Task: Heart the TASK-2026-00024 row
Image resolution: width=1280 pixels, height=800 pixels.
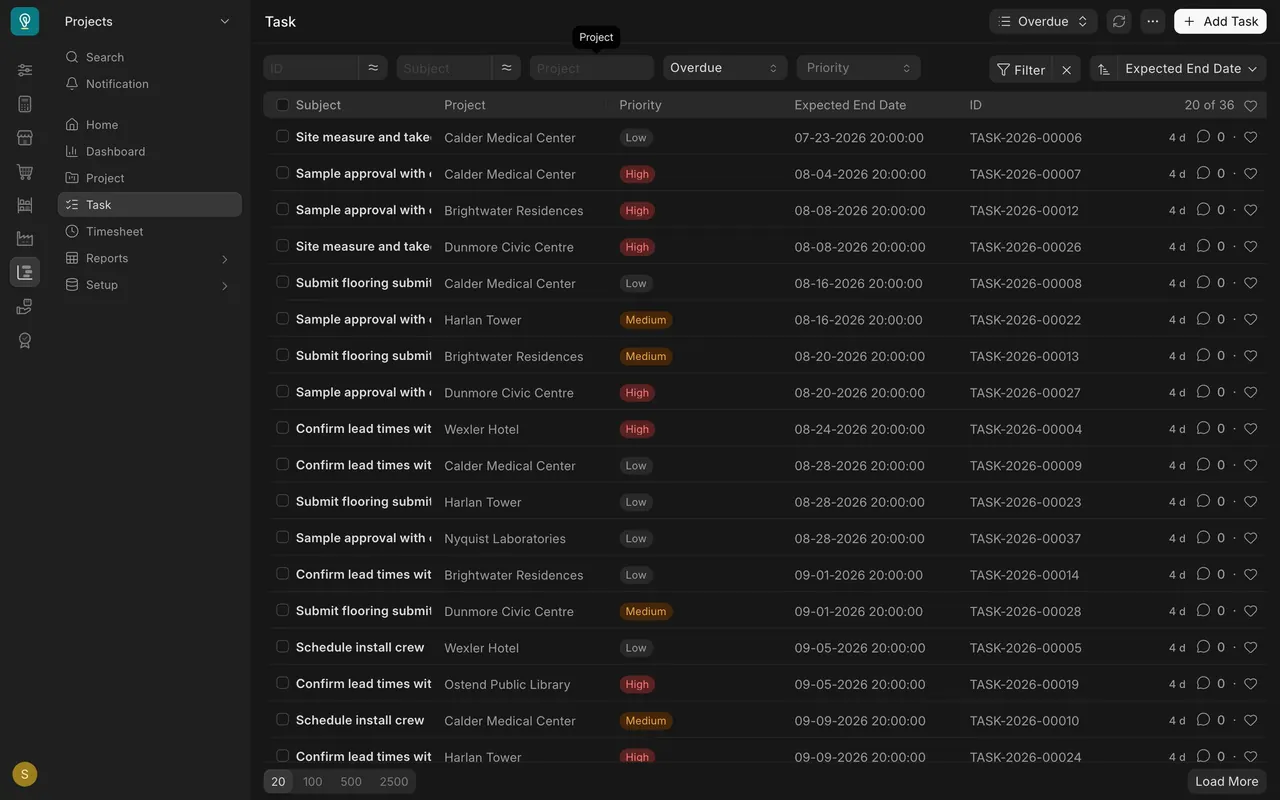Action: click(1250, 757)
